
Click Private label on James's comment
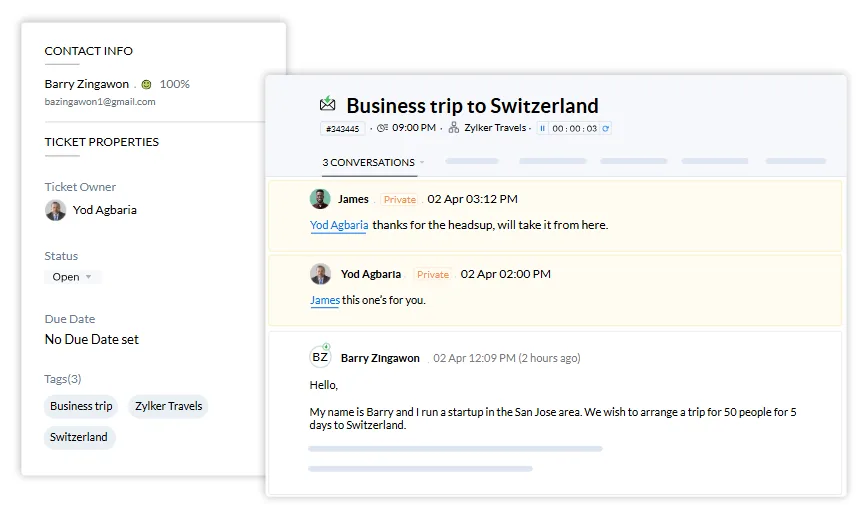click(399, 200)
